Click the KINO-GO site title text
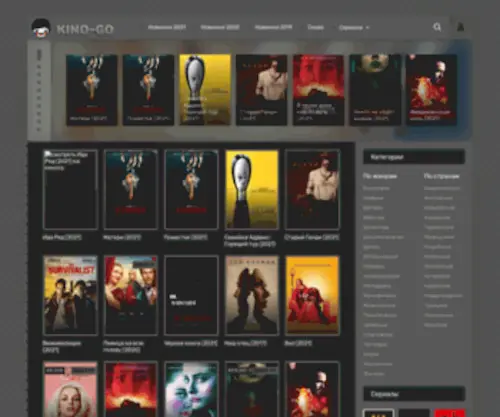 pos(85,29)
